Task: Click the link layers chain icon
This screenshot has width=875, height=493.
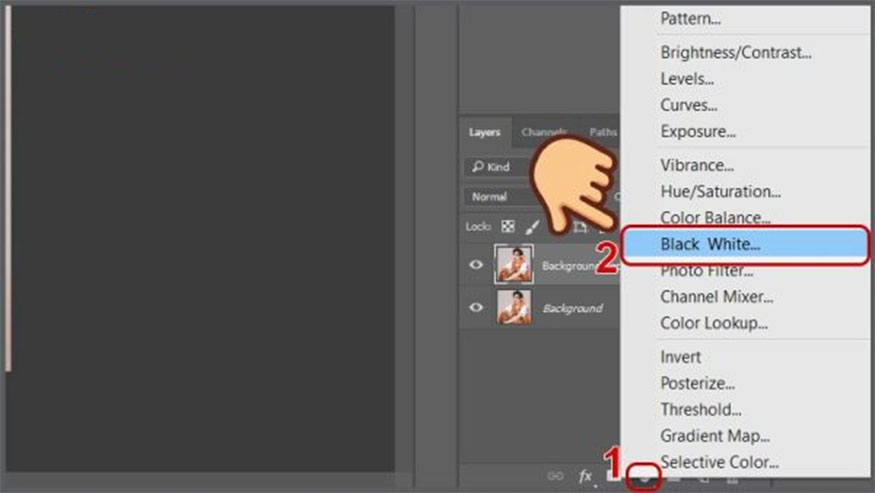Action: pos(555,476)
